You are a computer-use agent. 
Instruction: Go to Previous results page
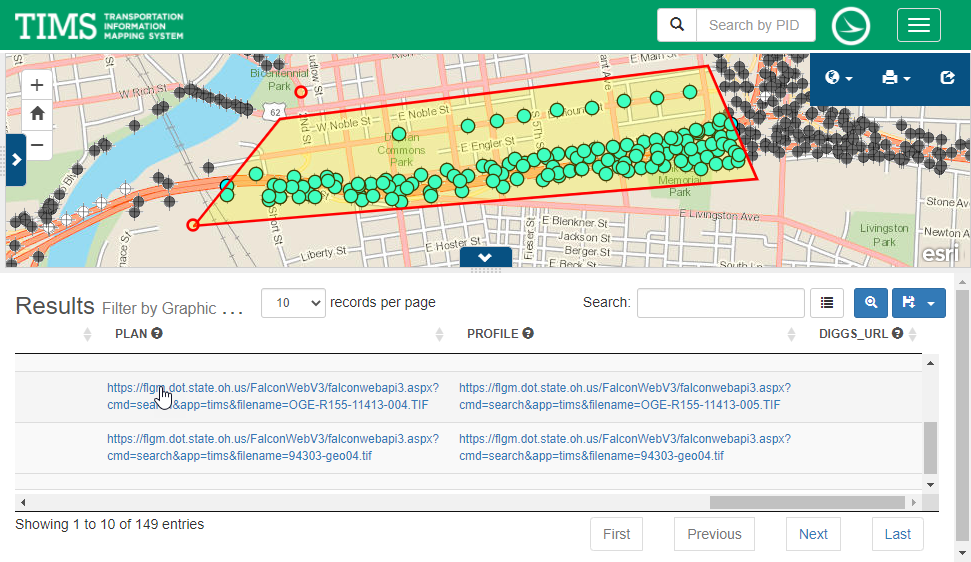[x=714, y=534]
